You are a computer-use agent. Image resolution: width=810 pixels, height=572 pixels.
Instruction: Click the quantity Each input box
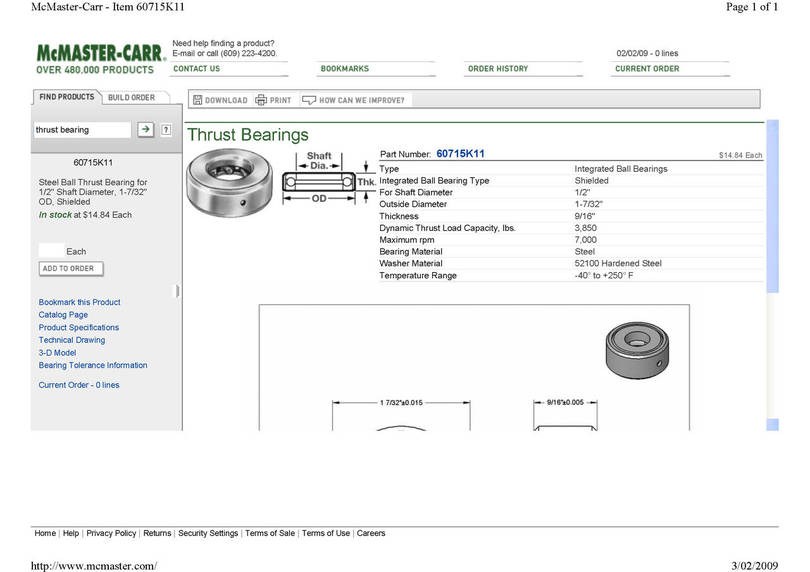point(51,251)
